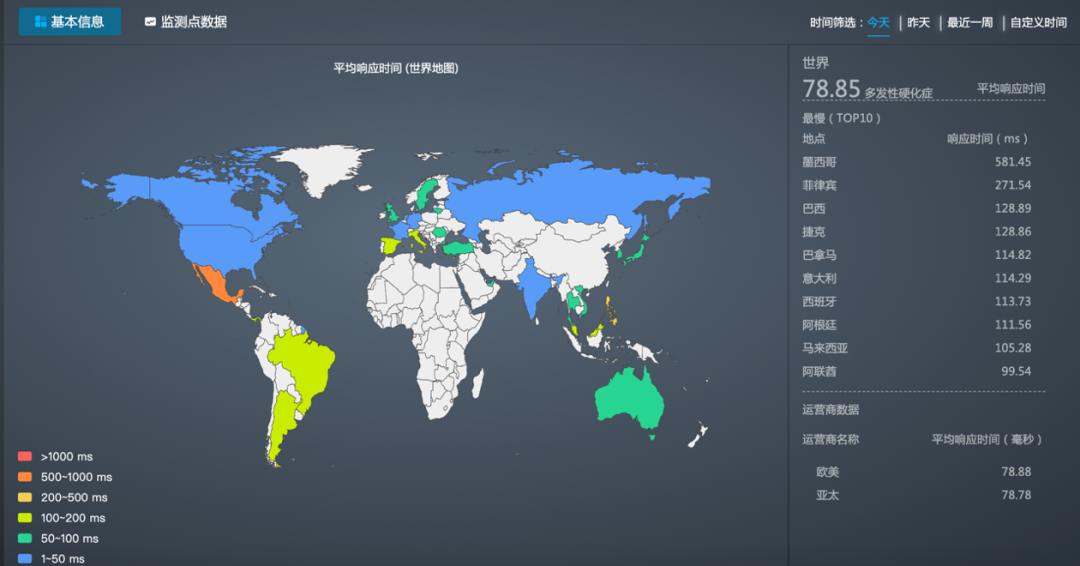The height and width of the screenshot is (566, 1080).
Task: Click the orange 500~1000 ms legend swatch
Action: 25,476
